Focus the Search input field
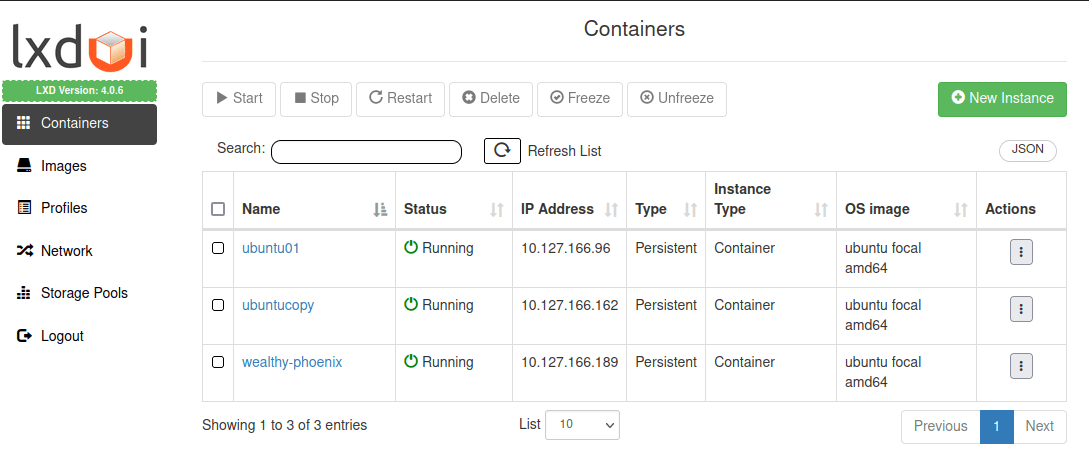Viewport: 1089px width, 463px height. point(366,152)
